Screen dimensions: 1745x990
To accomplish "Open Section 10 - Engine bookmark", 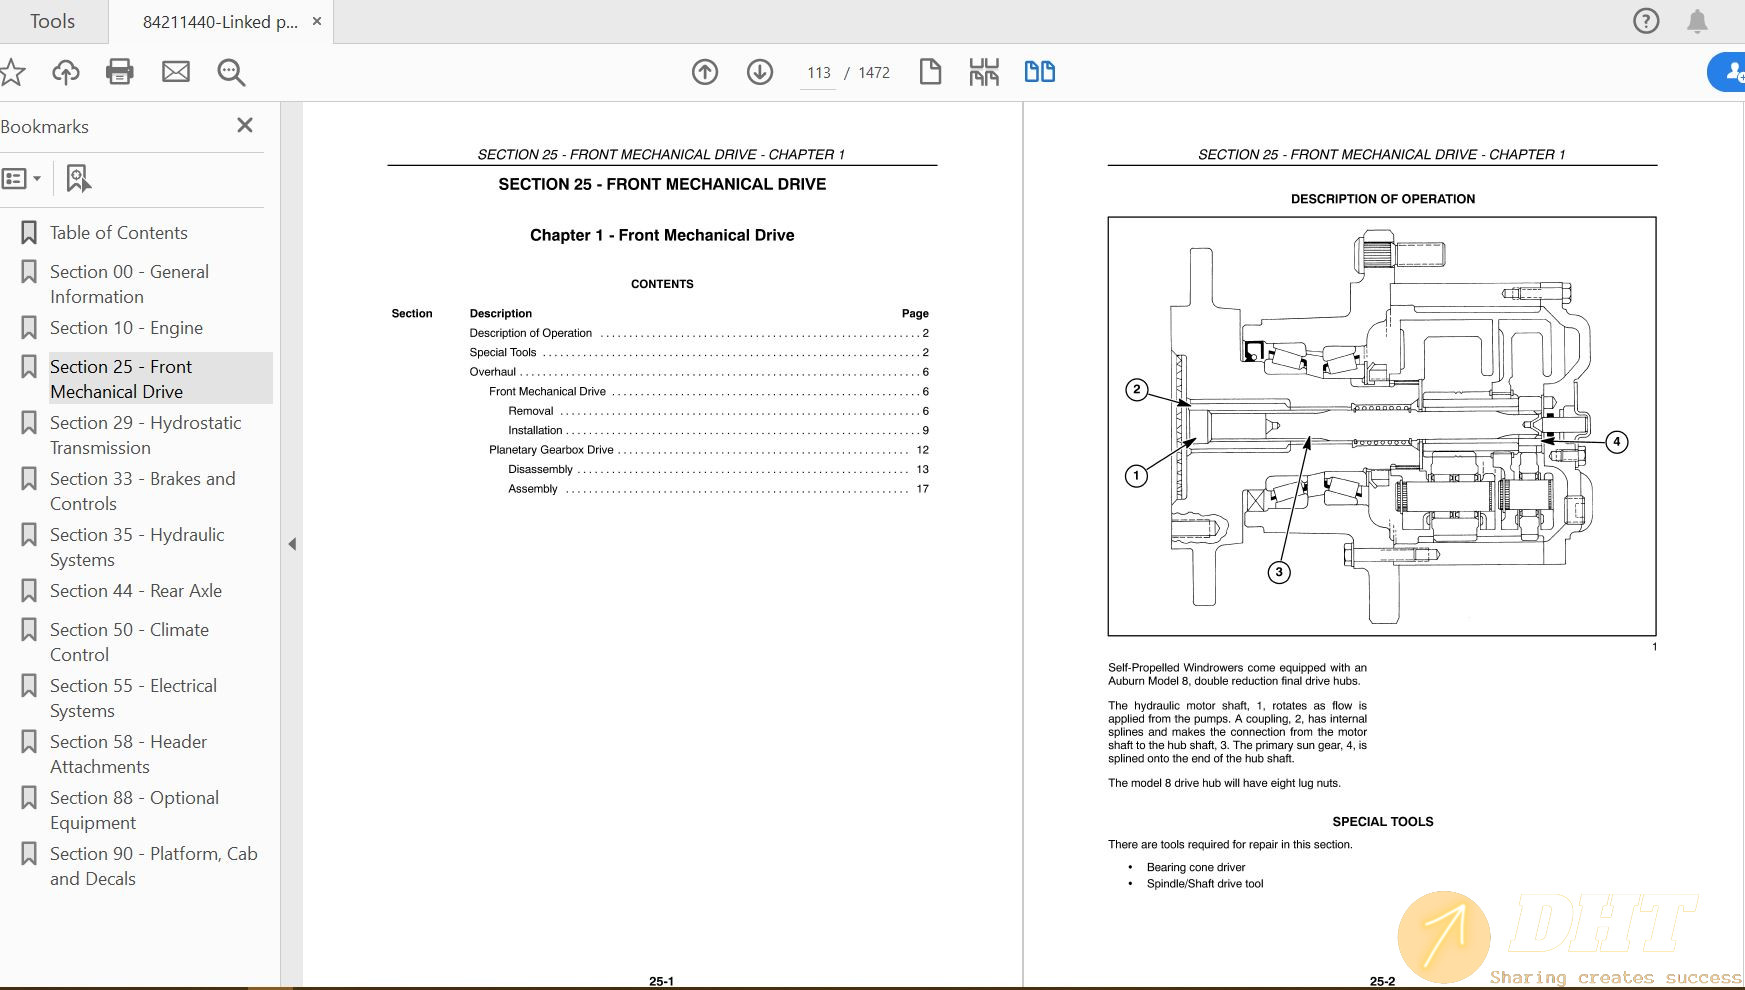I will click(126, 328).
